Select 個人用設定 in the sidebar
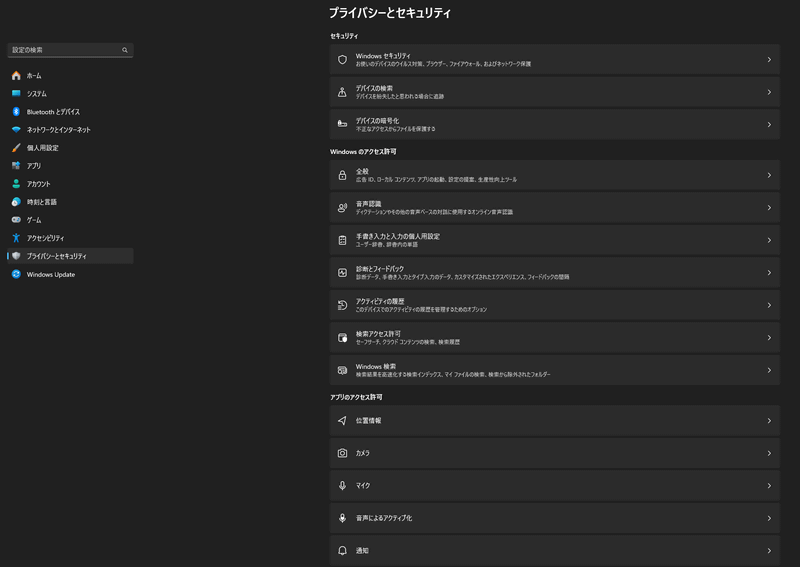This screenshot has height=567, width=800. pos(70,147)
